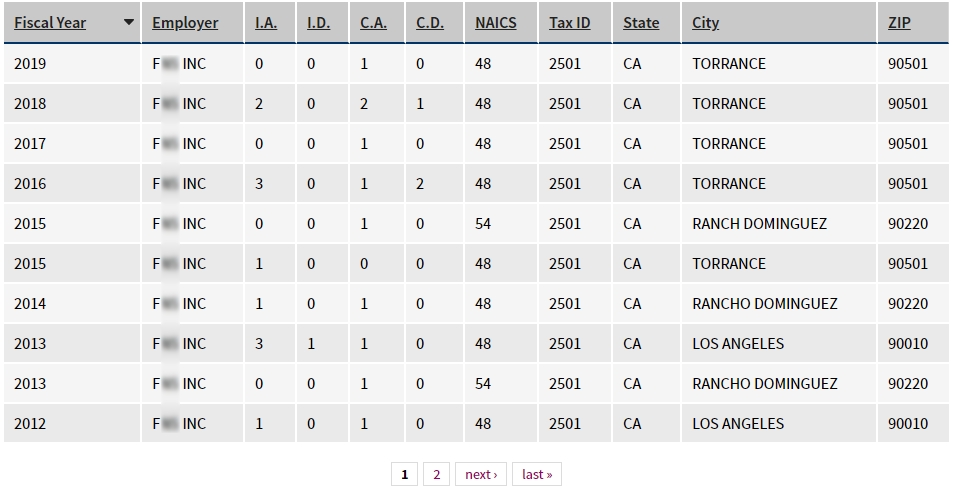Sort by State column header
This screenshot has width=953, height=486.
tap(641, 22)
